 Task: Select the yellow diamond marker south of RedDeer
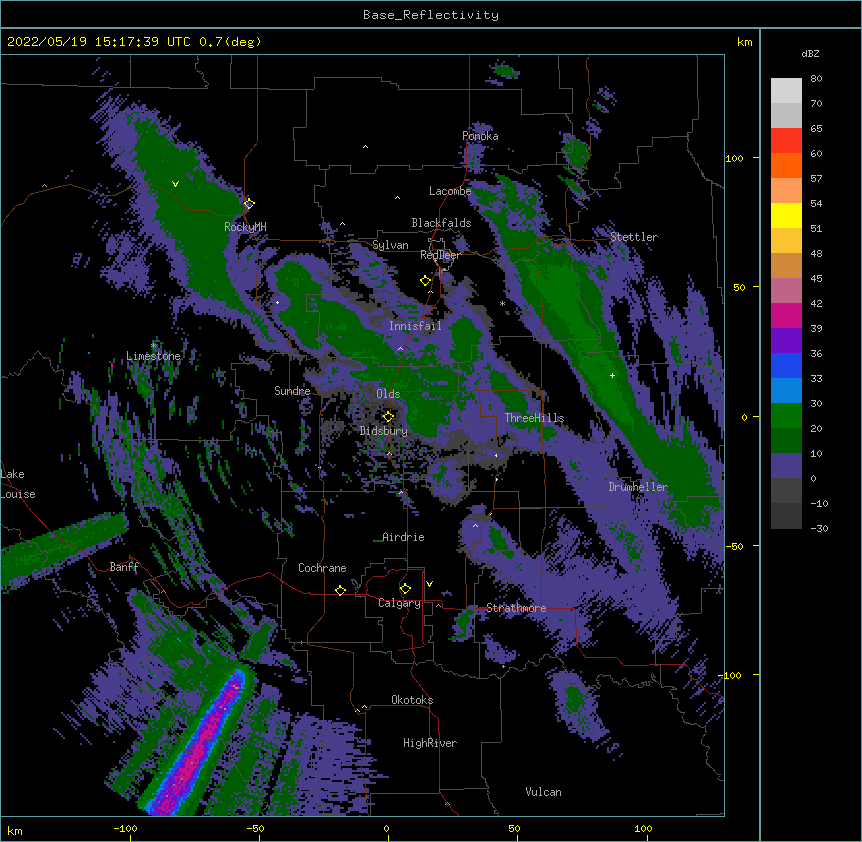click(425, 281)
